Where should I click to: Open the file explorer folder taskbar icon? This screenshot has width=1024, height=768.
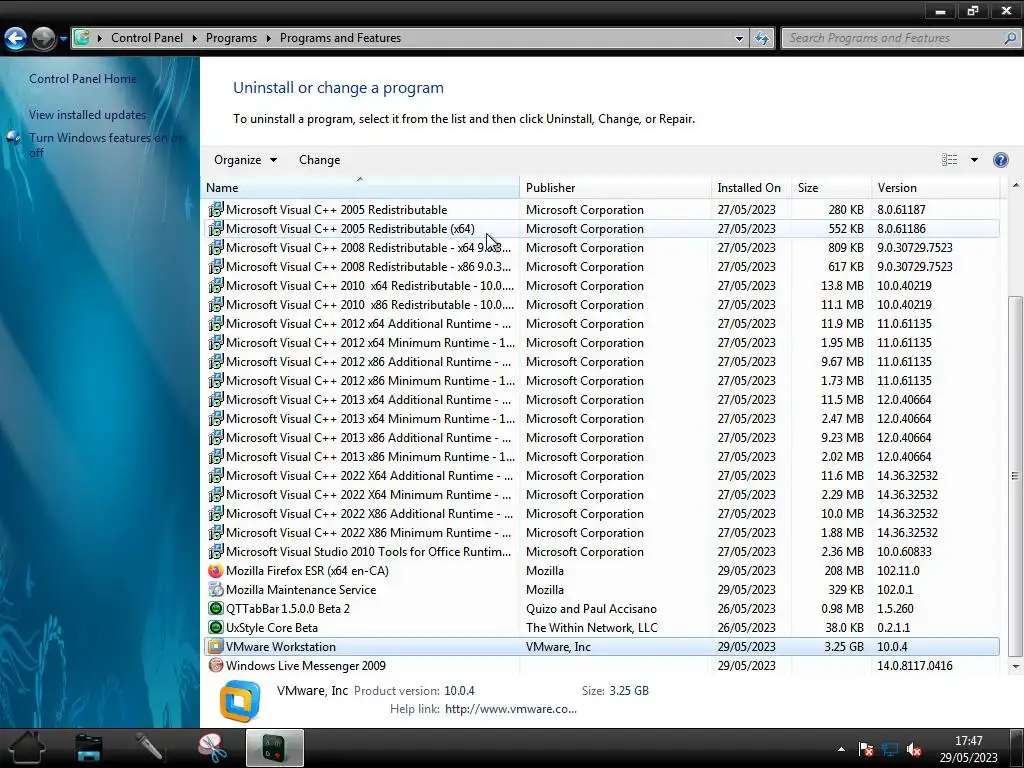(x=89, y=748)
